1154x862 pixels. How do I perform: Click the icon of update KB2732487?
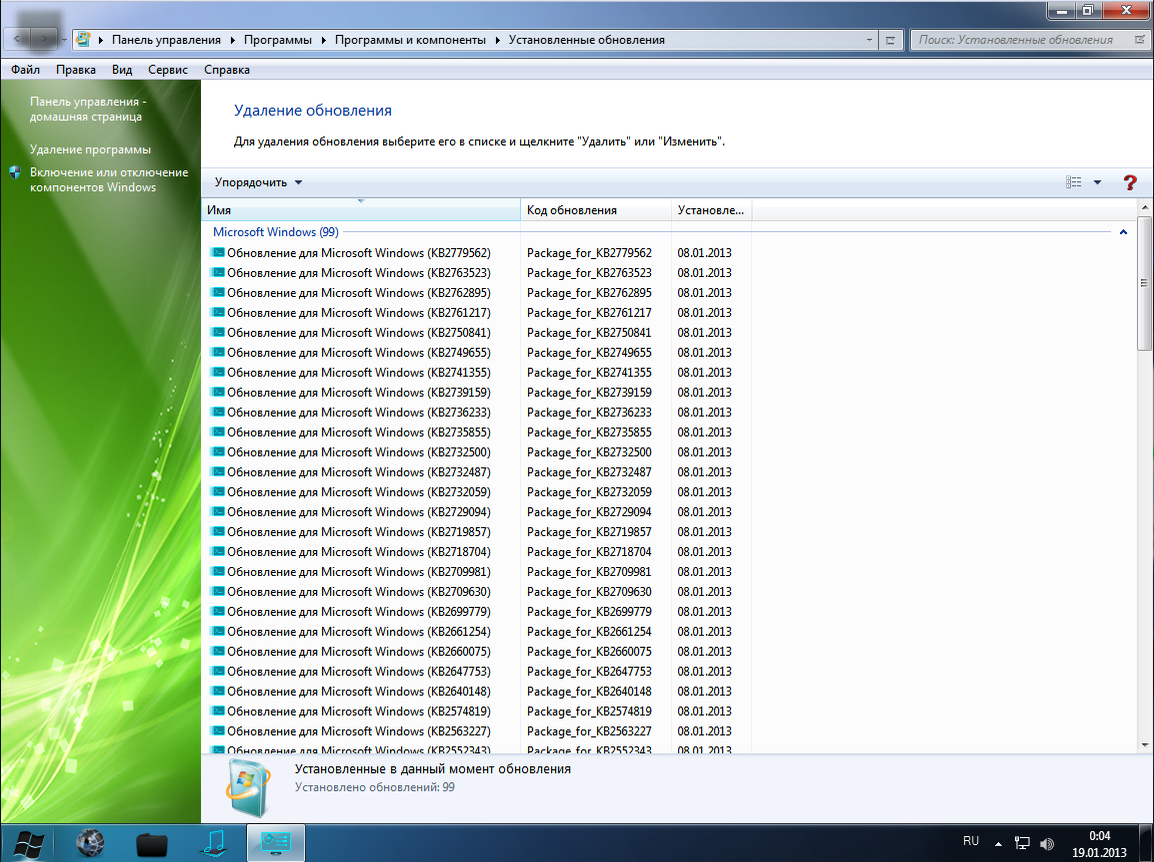218,472
